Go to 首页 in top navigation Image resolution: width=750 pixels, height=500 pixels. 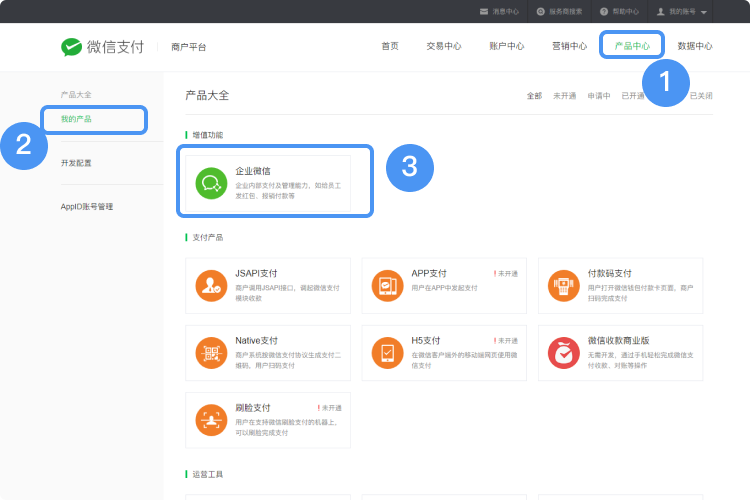[x=390, y=46]
